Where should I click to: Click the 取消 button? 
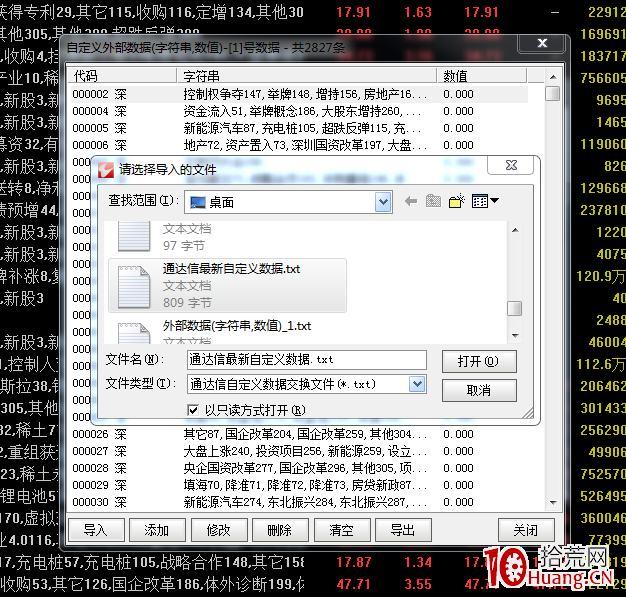479,390
